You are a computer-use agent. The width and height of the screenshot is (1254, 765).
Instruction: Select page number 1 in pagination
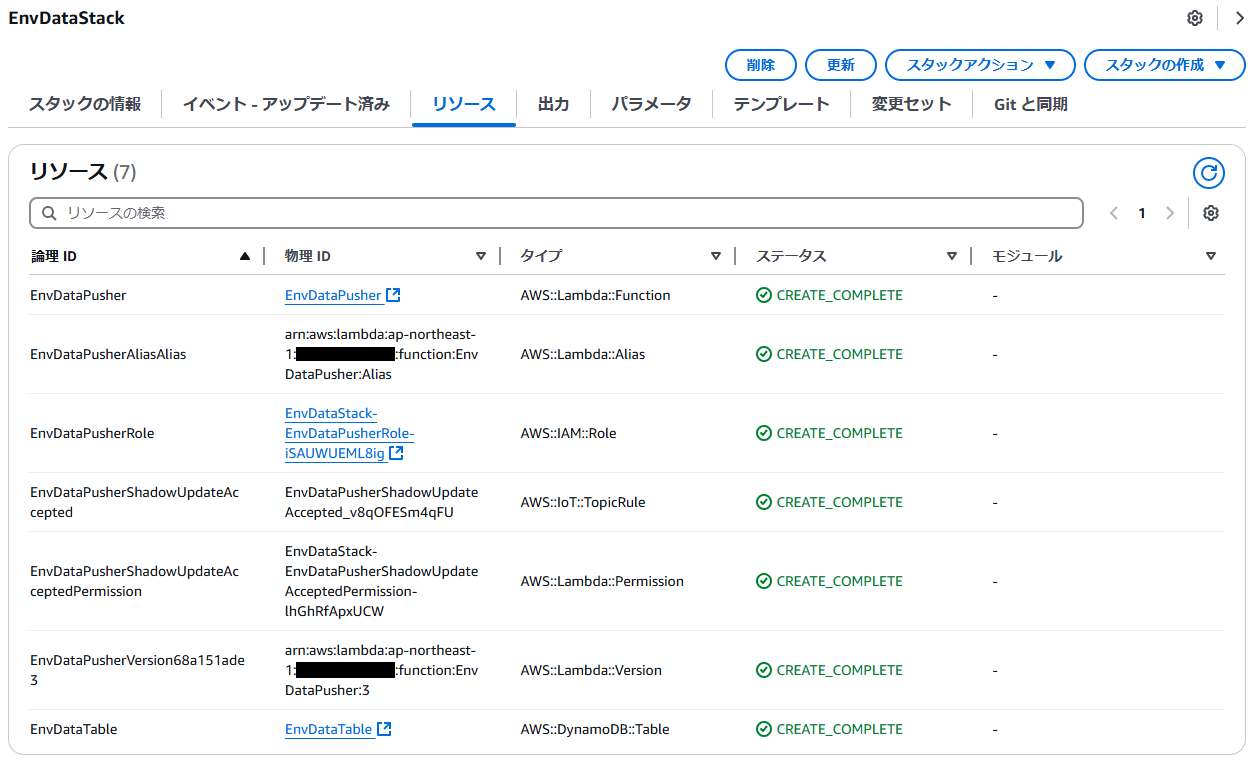tap(1142, 213)
